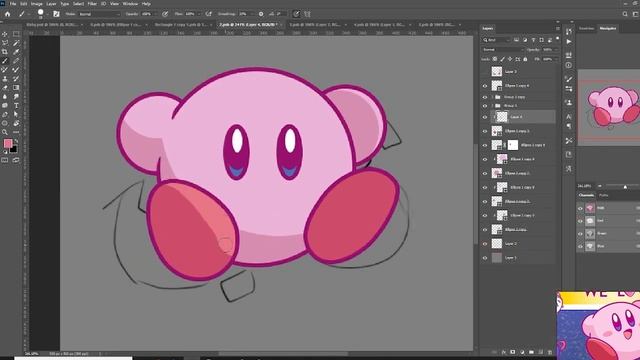Open the Filter menu
Screen dimensions: 640x360
(x=92, y=4)
